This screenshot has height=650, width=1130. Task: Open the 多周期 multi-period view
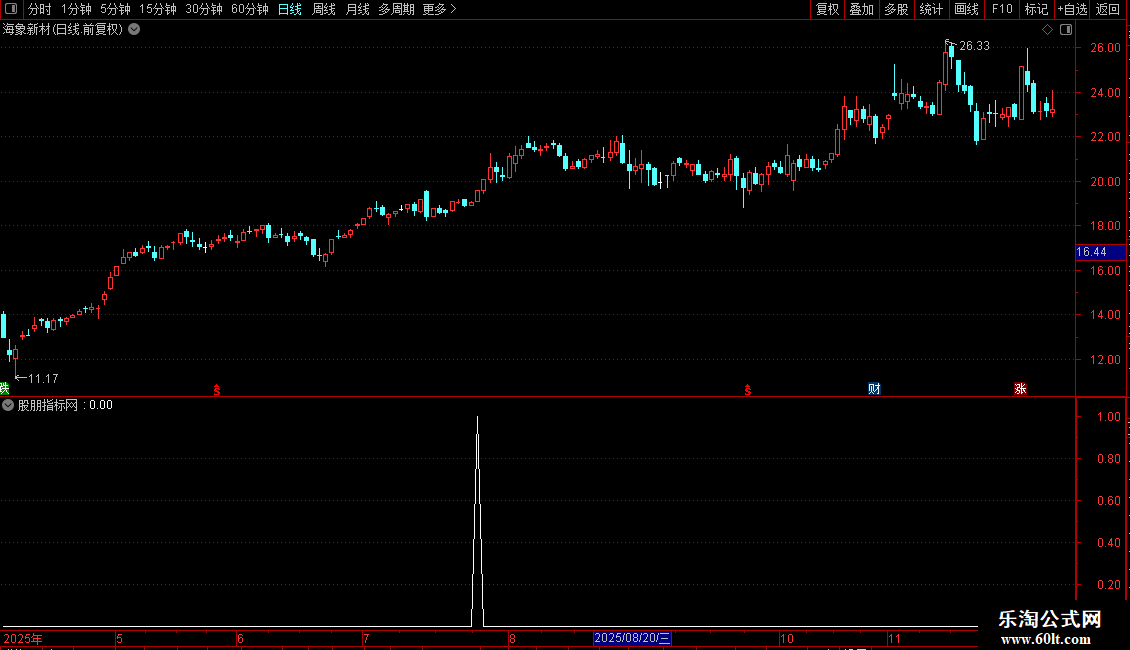pyautogui.click(x=396, y=9)
